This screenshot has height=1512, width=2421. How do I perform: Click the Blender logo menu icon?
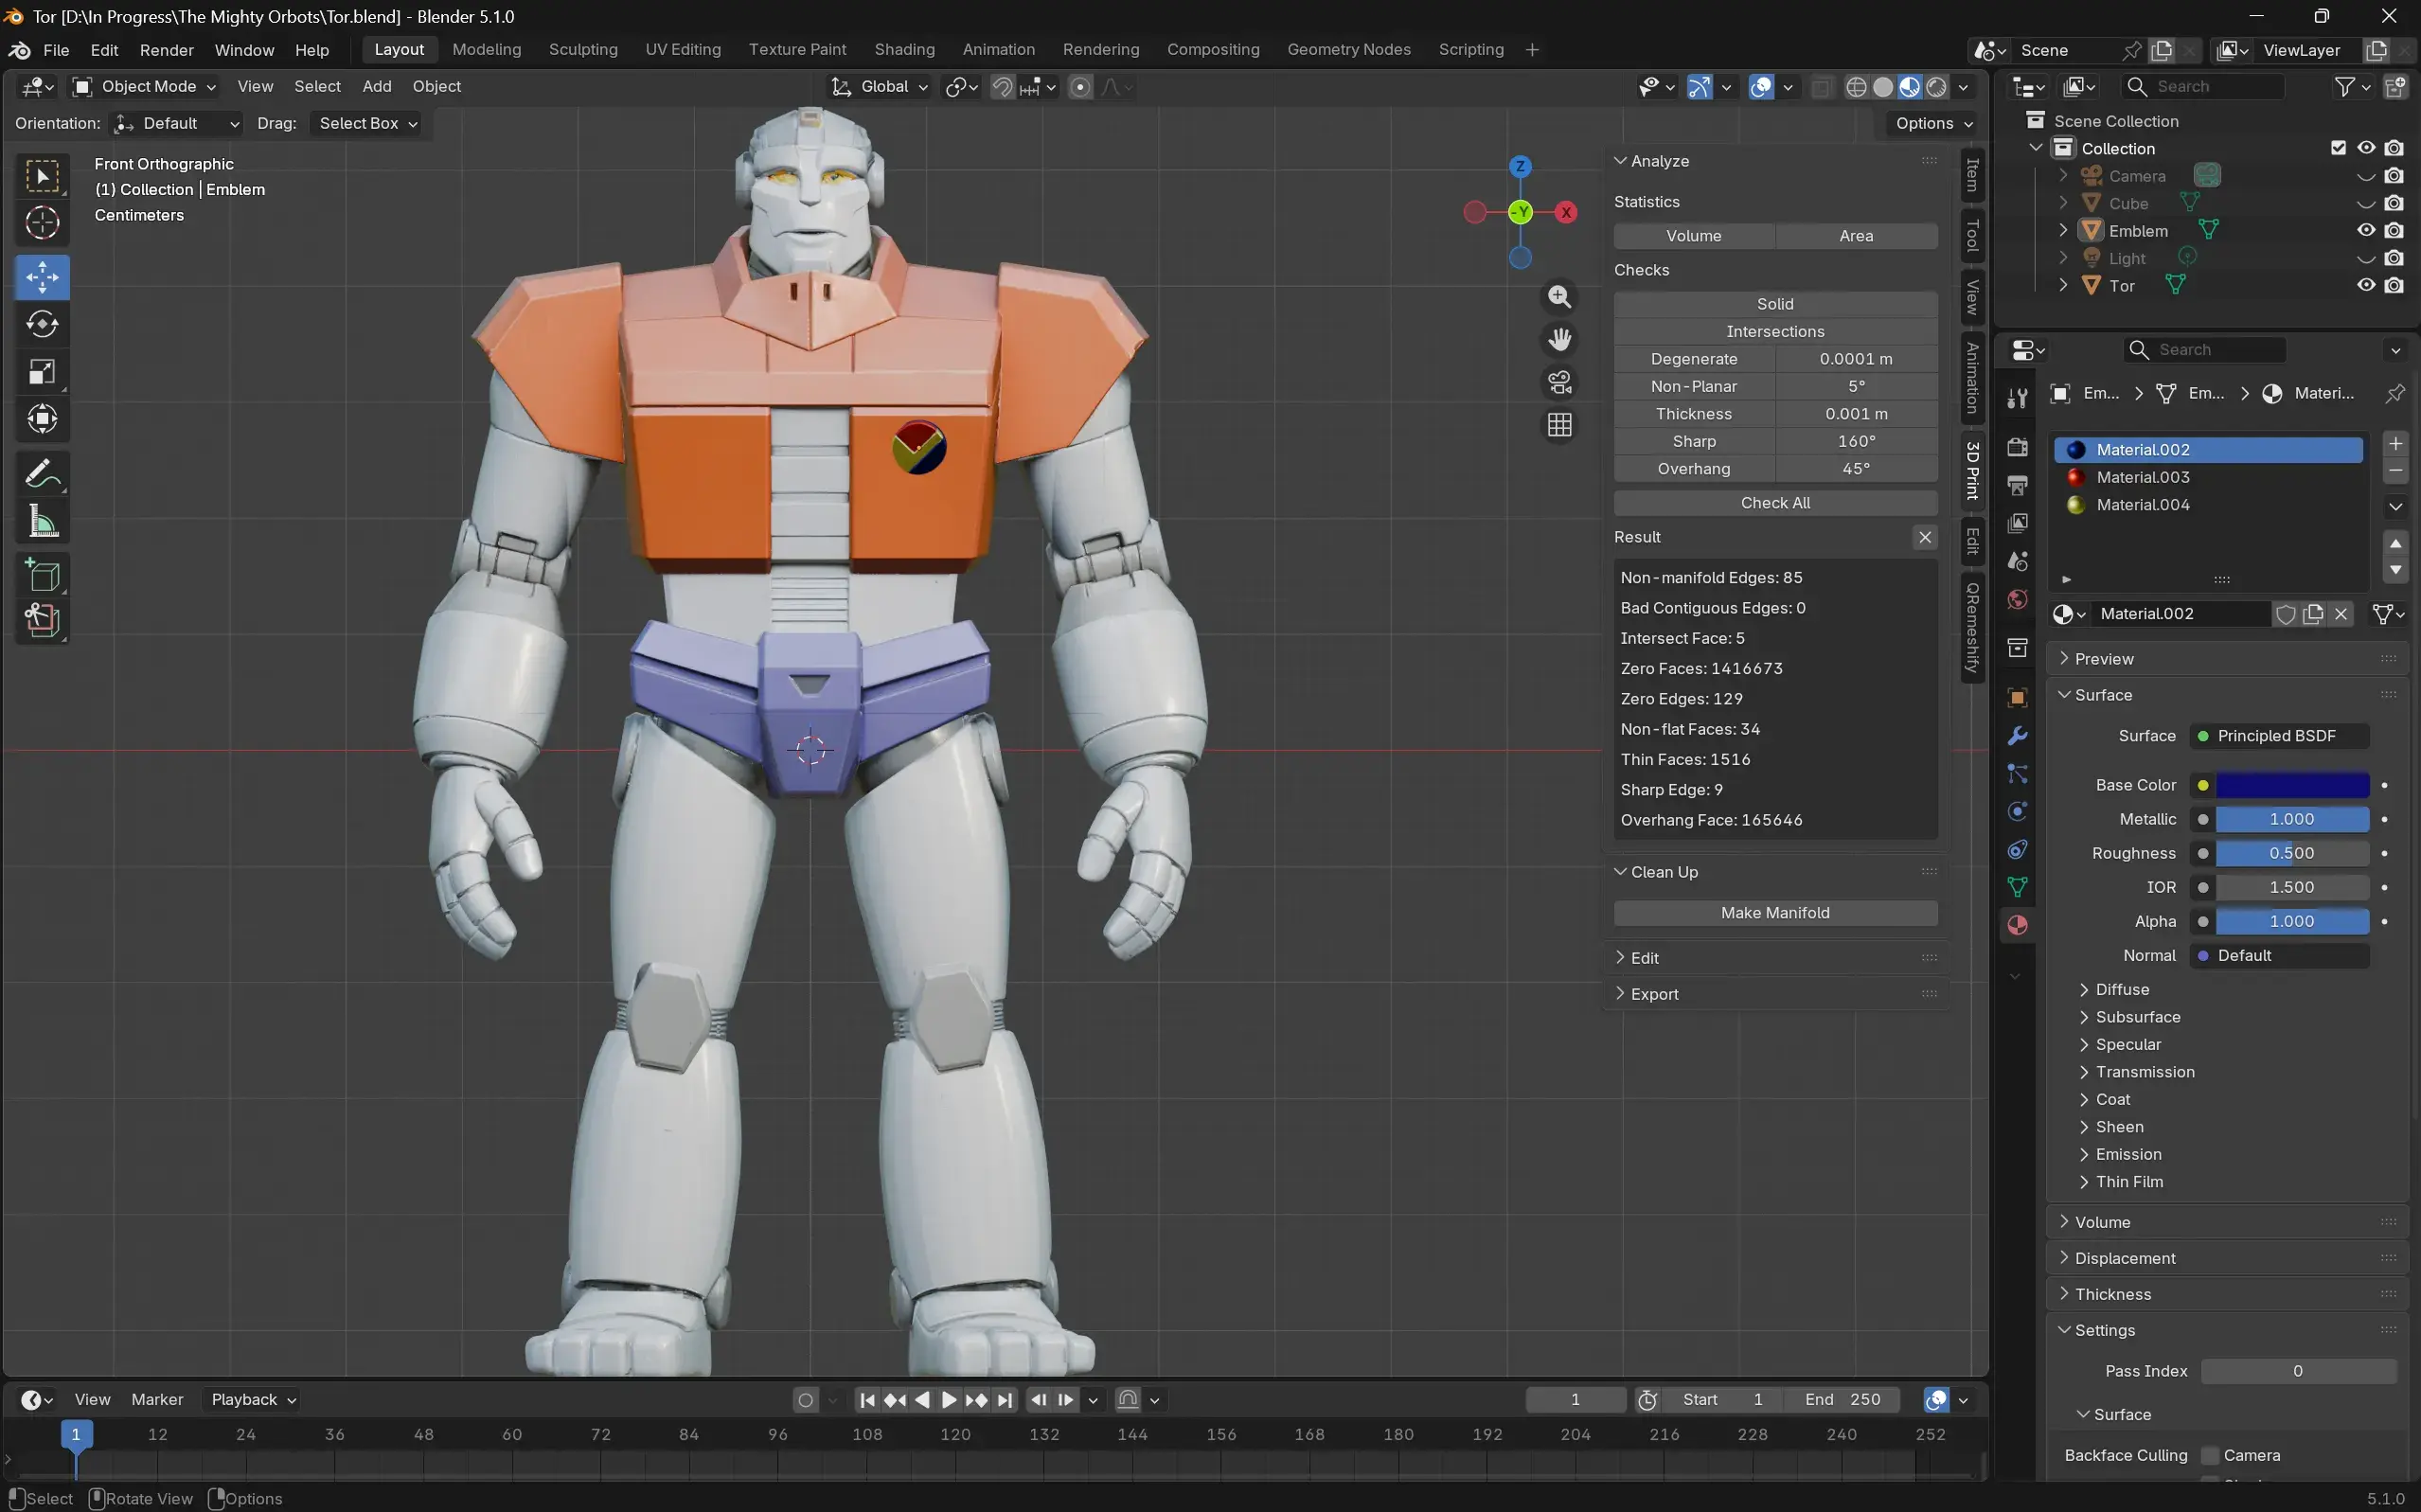pyautogui.click(x=19, y=50)
